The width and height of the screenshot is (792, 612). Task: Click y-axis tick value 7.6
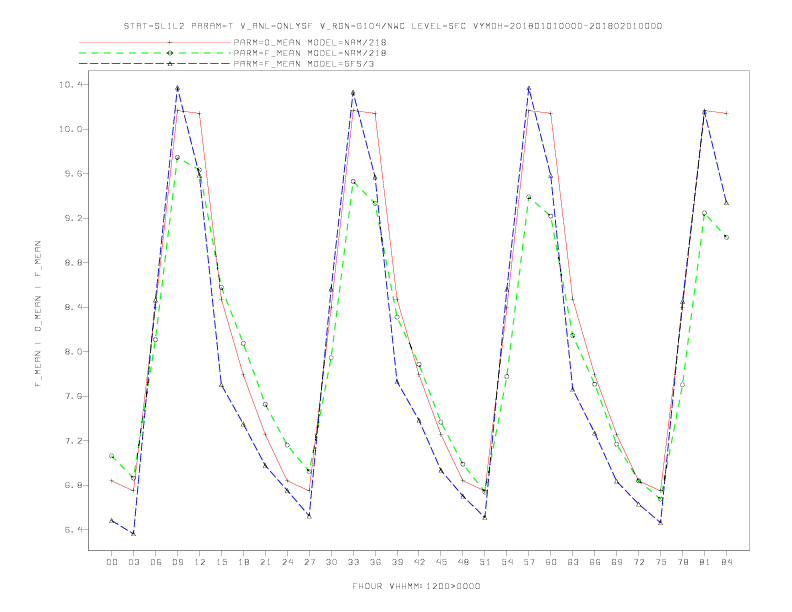pos(73,396)
